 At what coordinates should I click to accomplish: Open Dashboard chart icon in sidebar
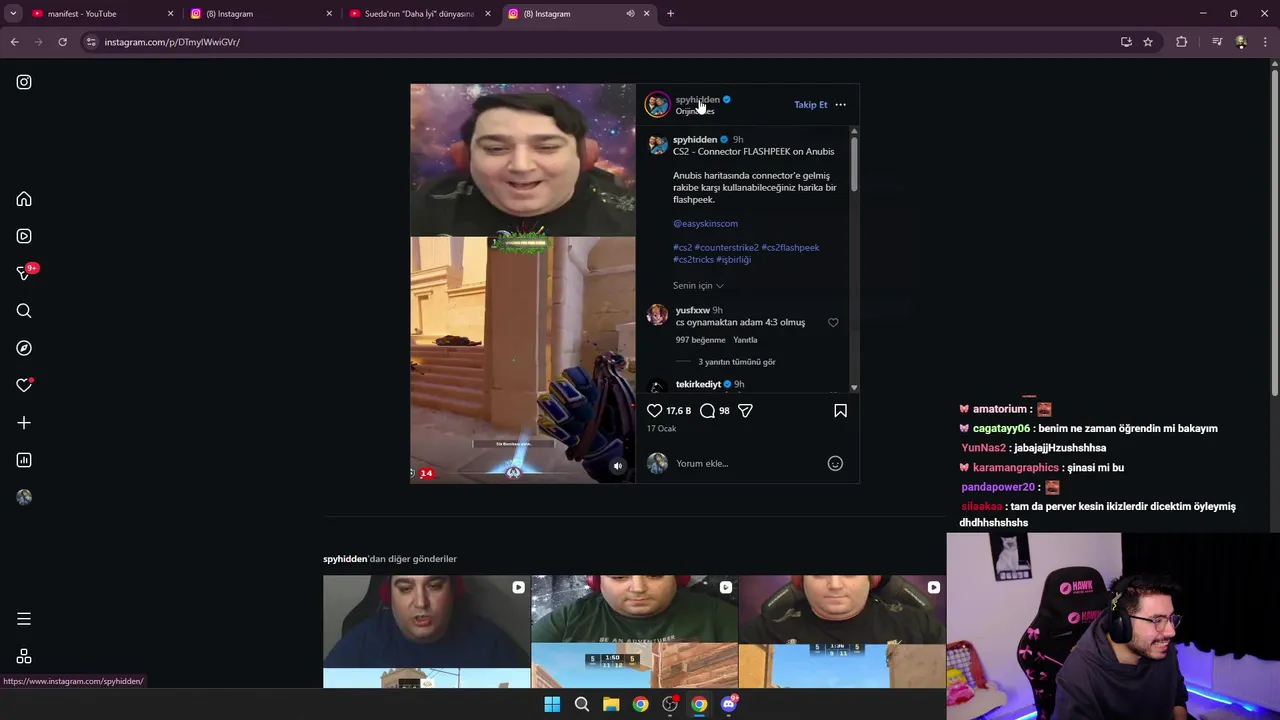point(24,460)
